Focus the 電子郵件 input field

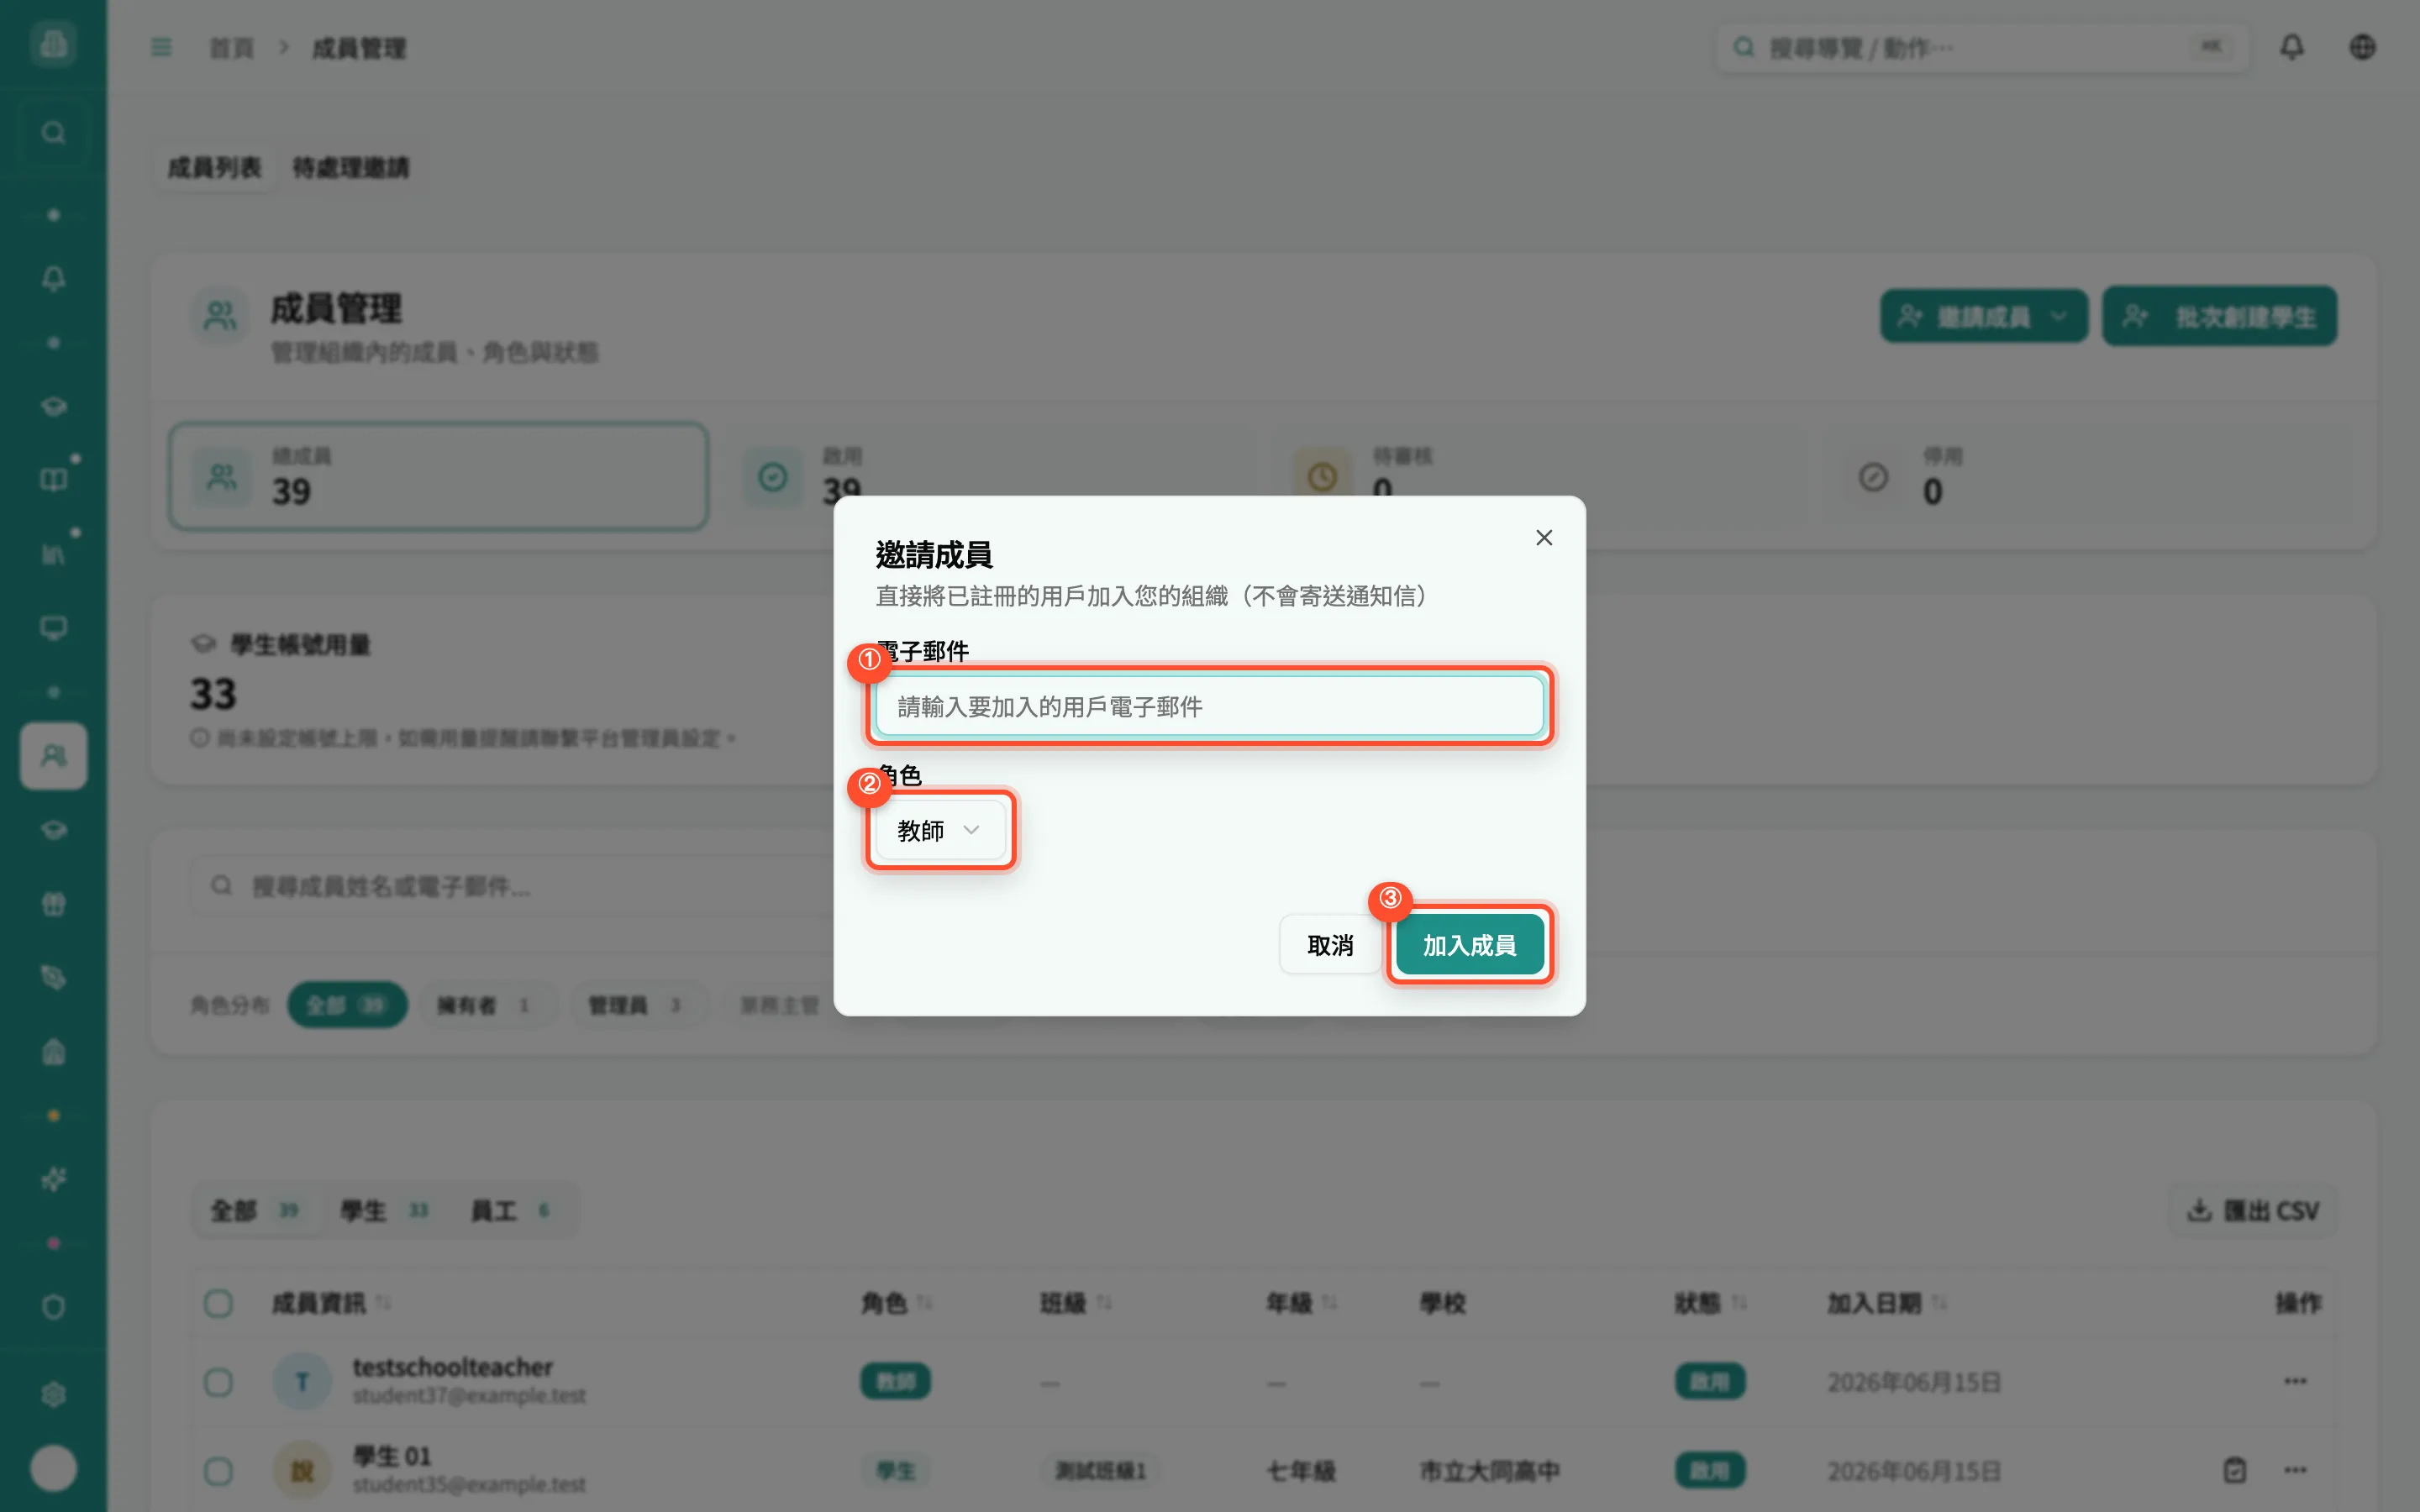[x=1209, y=707]
